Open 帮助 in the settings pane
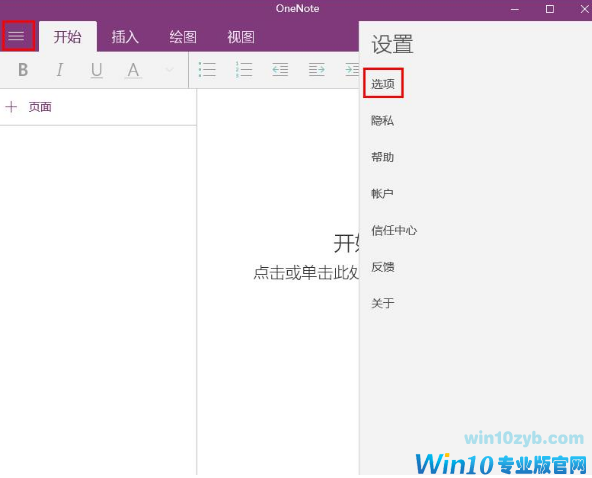The width and height of the screenshot is (592, 478). (x=382, y=157)
